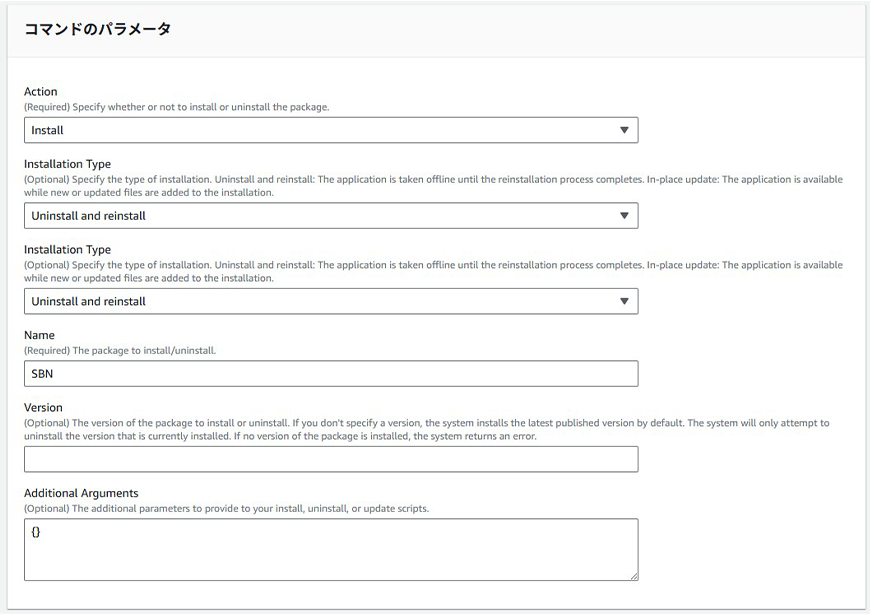The width and height of the screenshot is (870, 614).
Task: Click the arrow on the second Installation Type dropdown
Action: pos(624,301)
